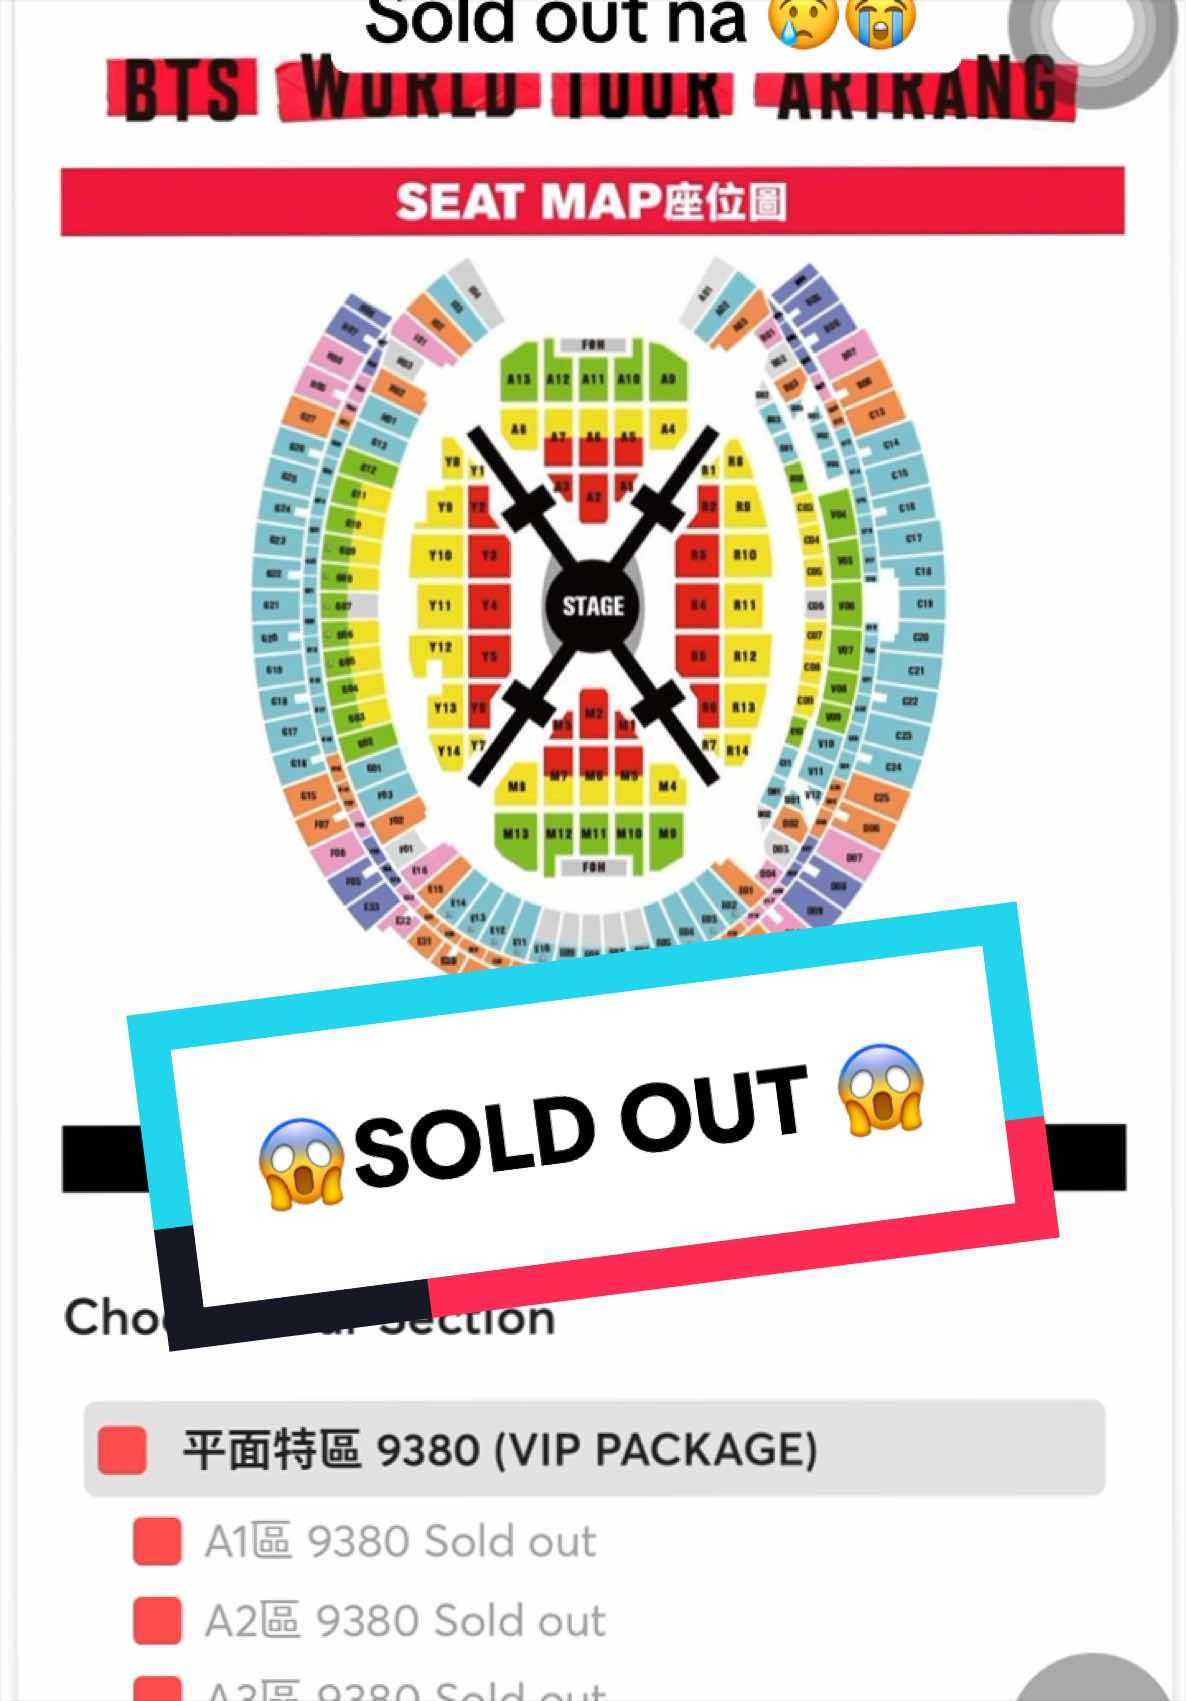Viewport: 1186px width, 1701px height.
Task: Select yellow section R12 on the seat map
Action: (x=745, y=656)
